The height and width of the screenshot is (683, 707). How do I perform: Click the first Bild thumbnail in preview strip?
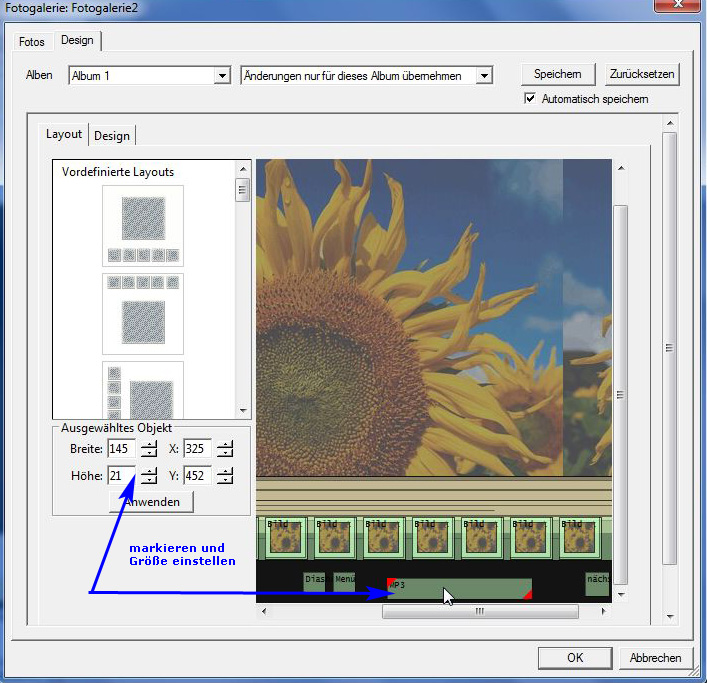(284, 537)
